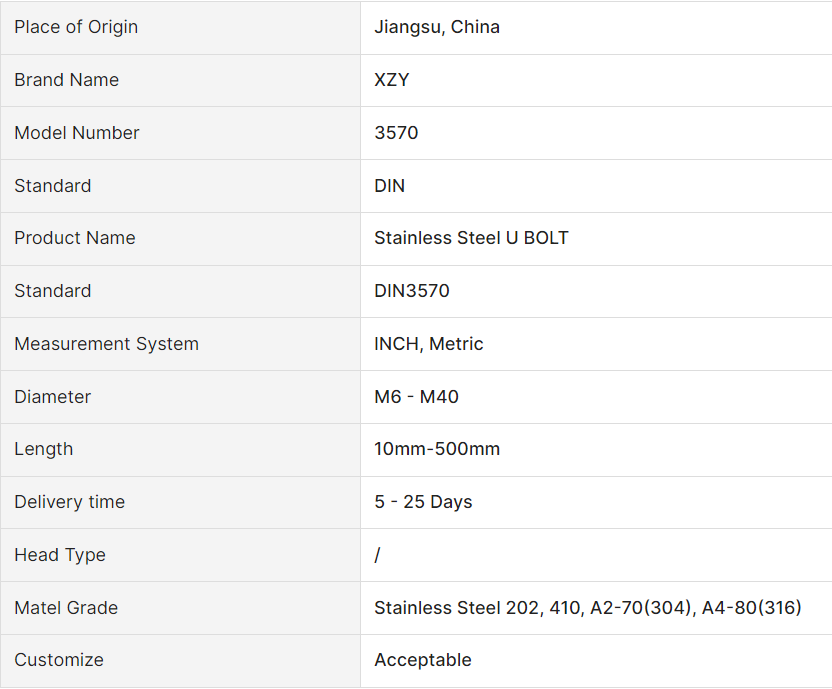Select the model number value '3570'
832x689 pixels.
coord(396,133)
